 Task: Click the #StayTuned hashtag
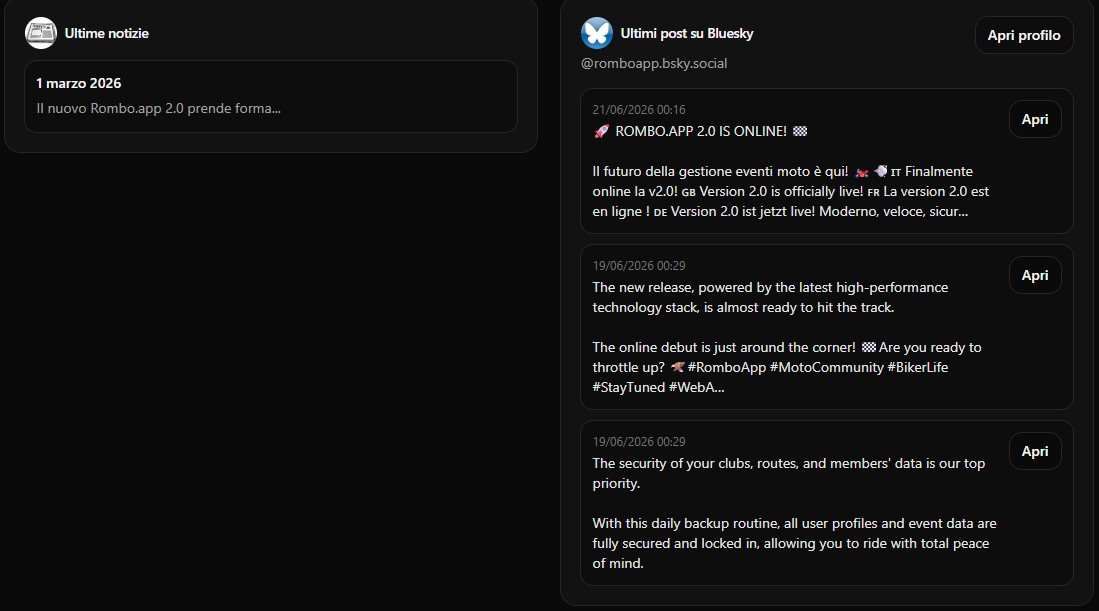pyautogui.click(x=629, y=387)
